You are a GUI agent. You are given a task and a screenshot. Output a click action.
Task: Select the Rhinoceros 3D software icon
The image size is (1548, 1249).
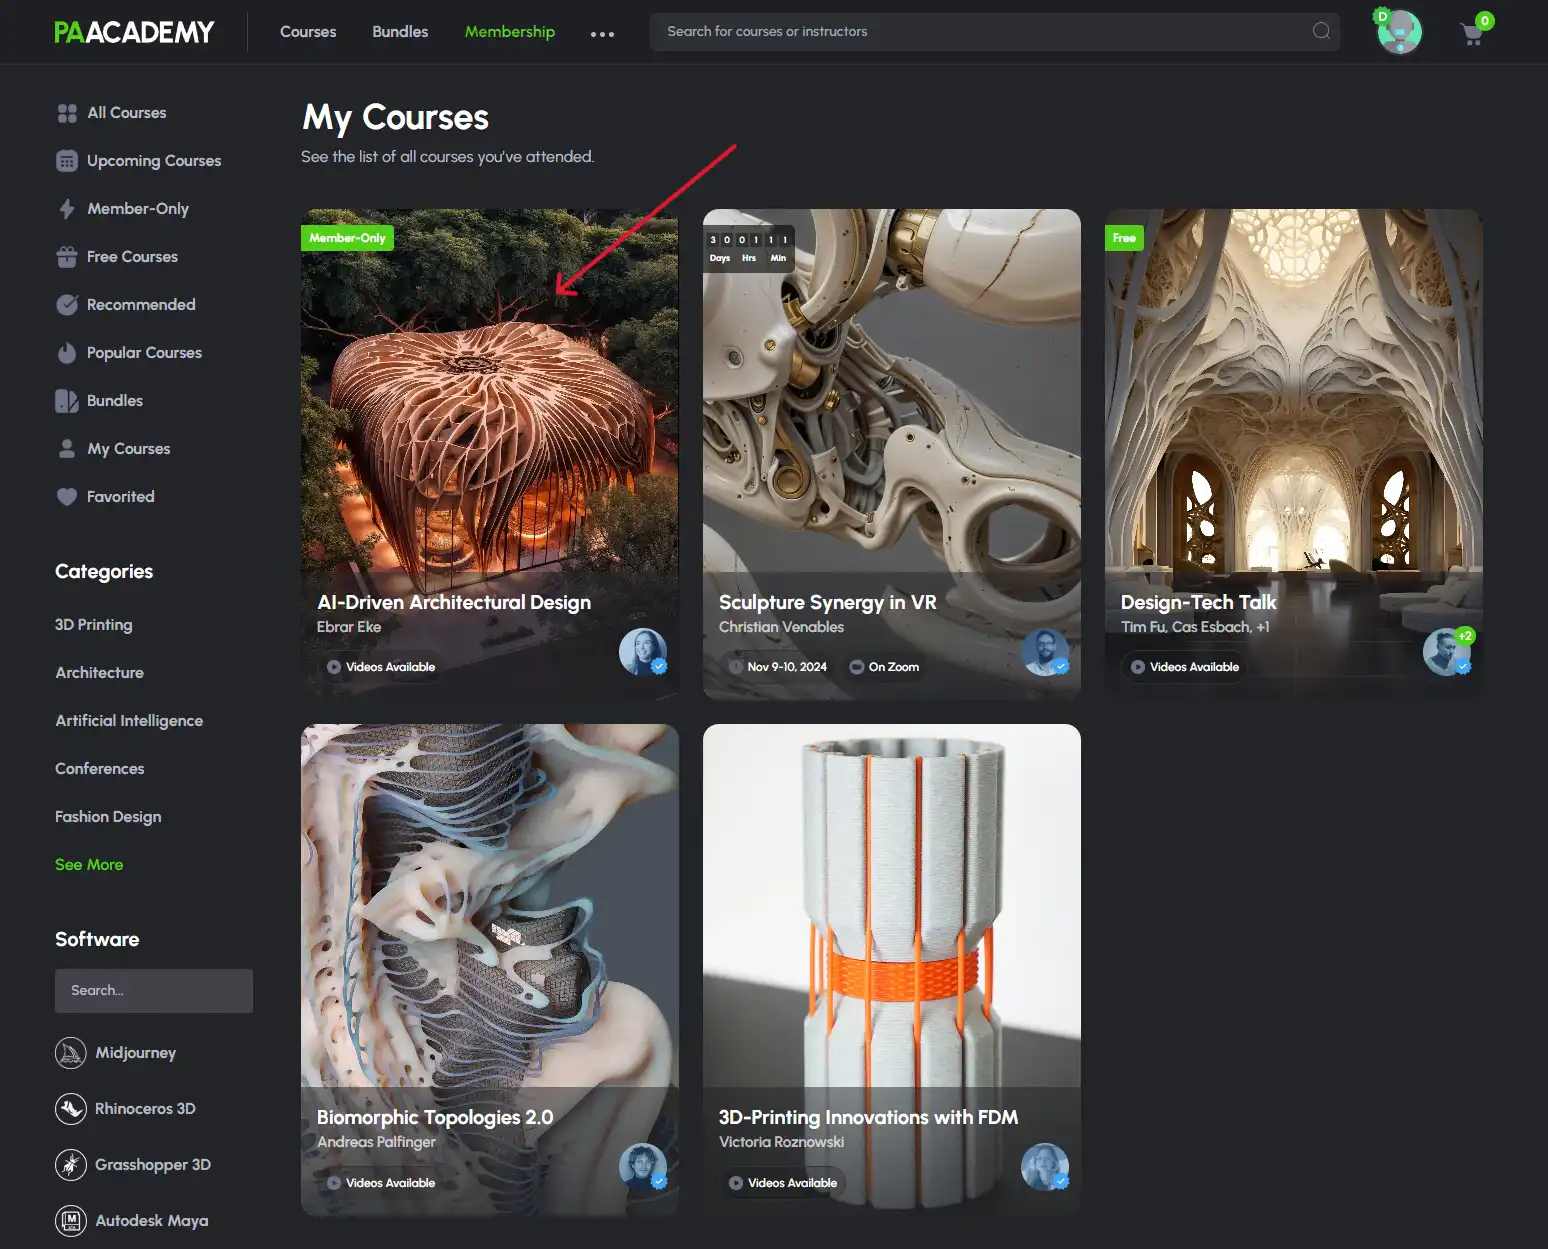pos(70,1108)
